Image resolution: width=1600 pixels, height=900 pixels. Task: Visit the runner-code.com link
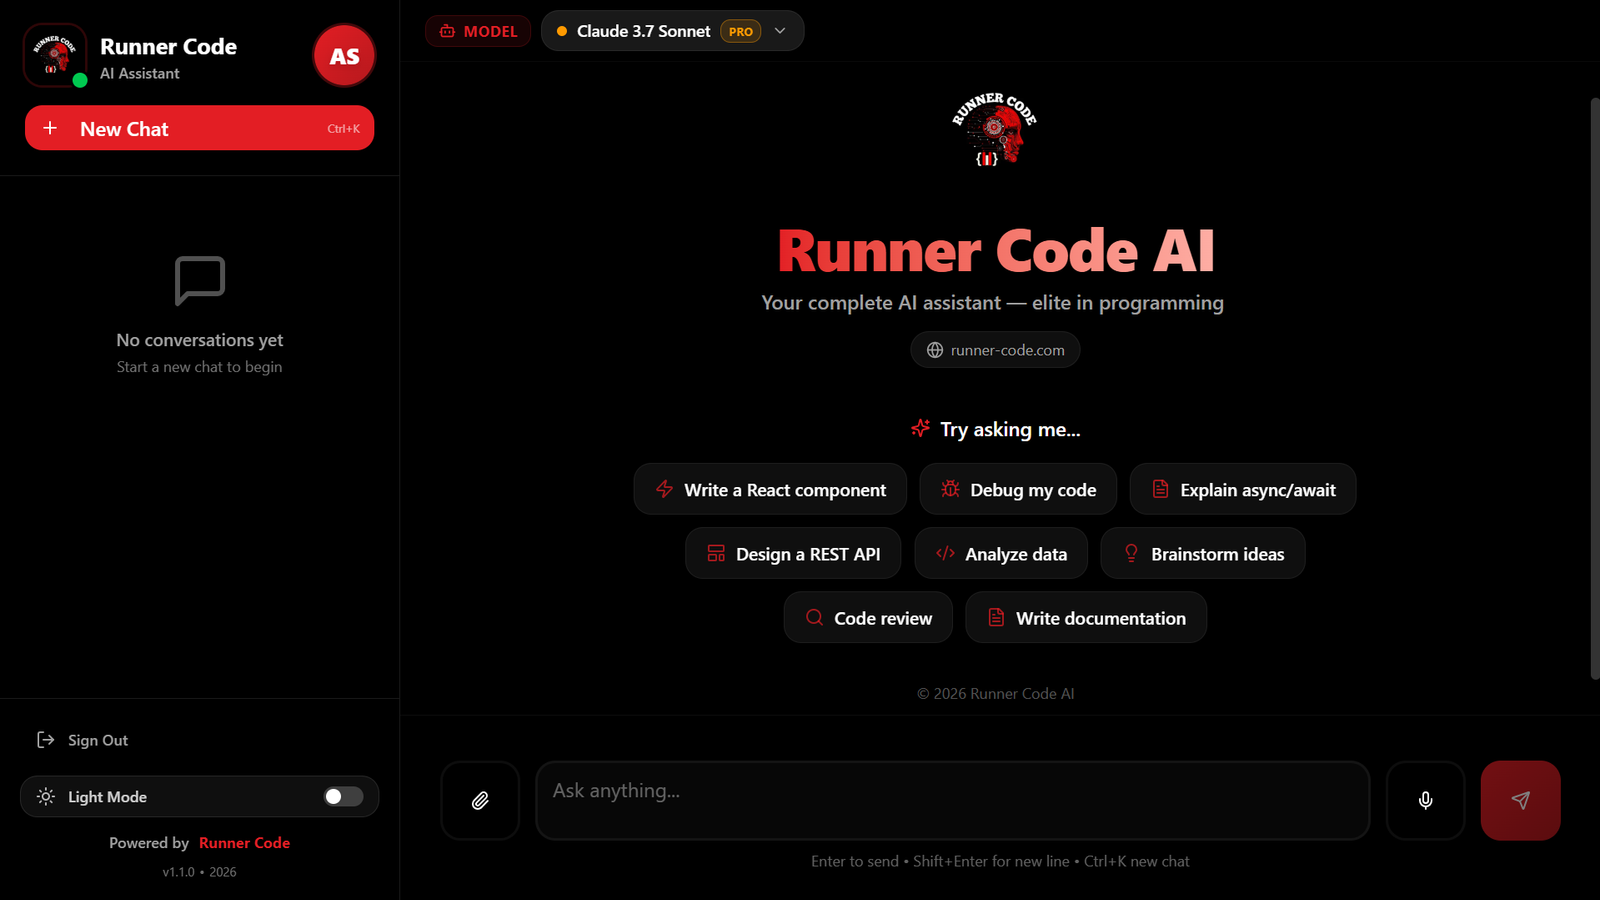(994, 349)
